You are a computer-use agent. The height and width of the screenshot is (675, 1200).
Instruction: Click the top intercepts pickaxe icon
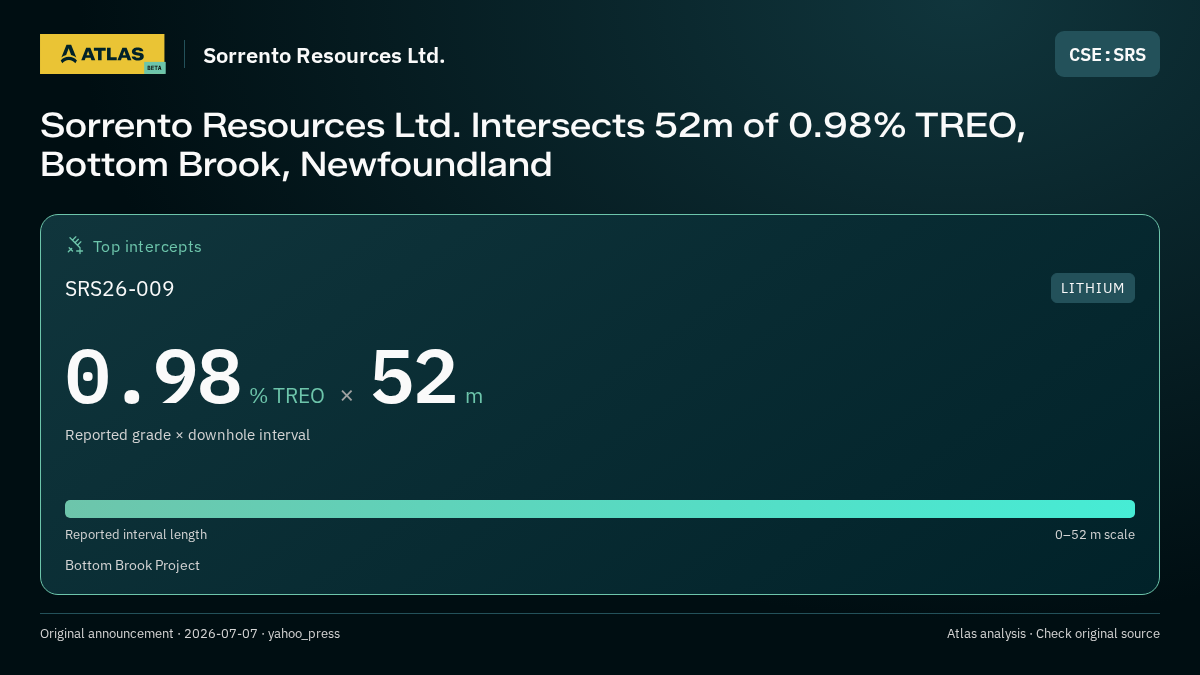(x=75, y=245)
